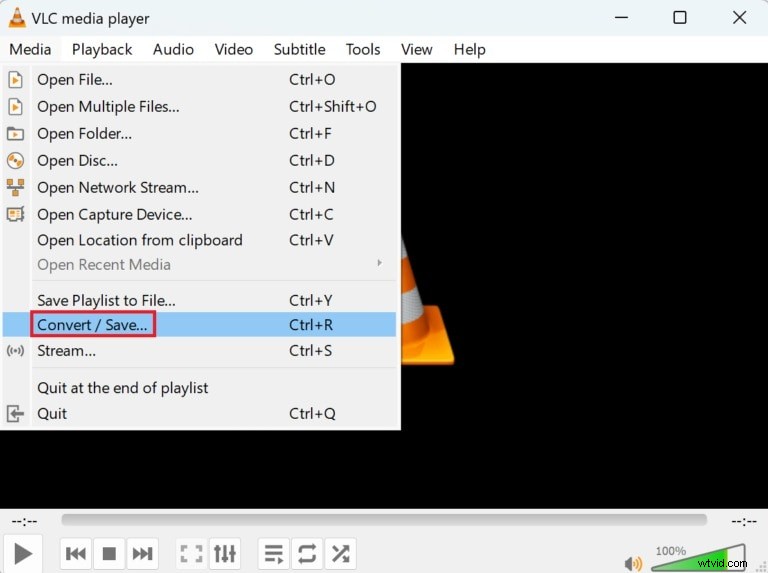Click the Open Network Stream icon
Image resolution: width=768 pixels, height=573 pixels.
(16, 188)
